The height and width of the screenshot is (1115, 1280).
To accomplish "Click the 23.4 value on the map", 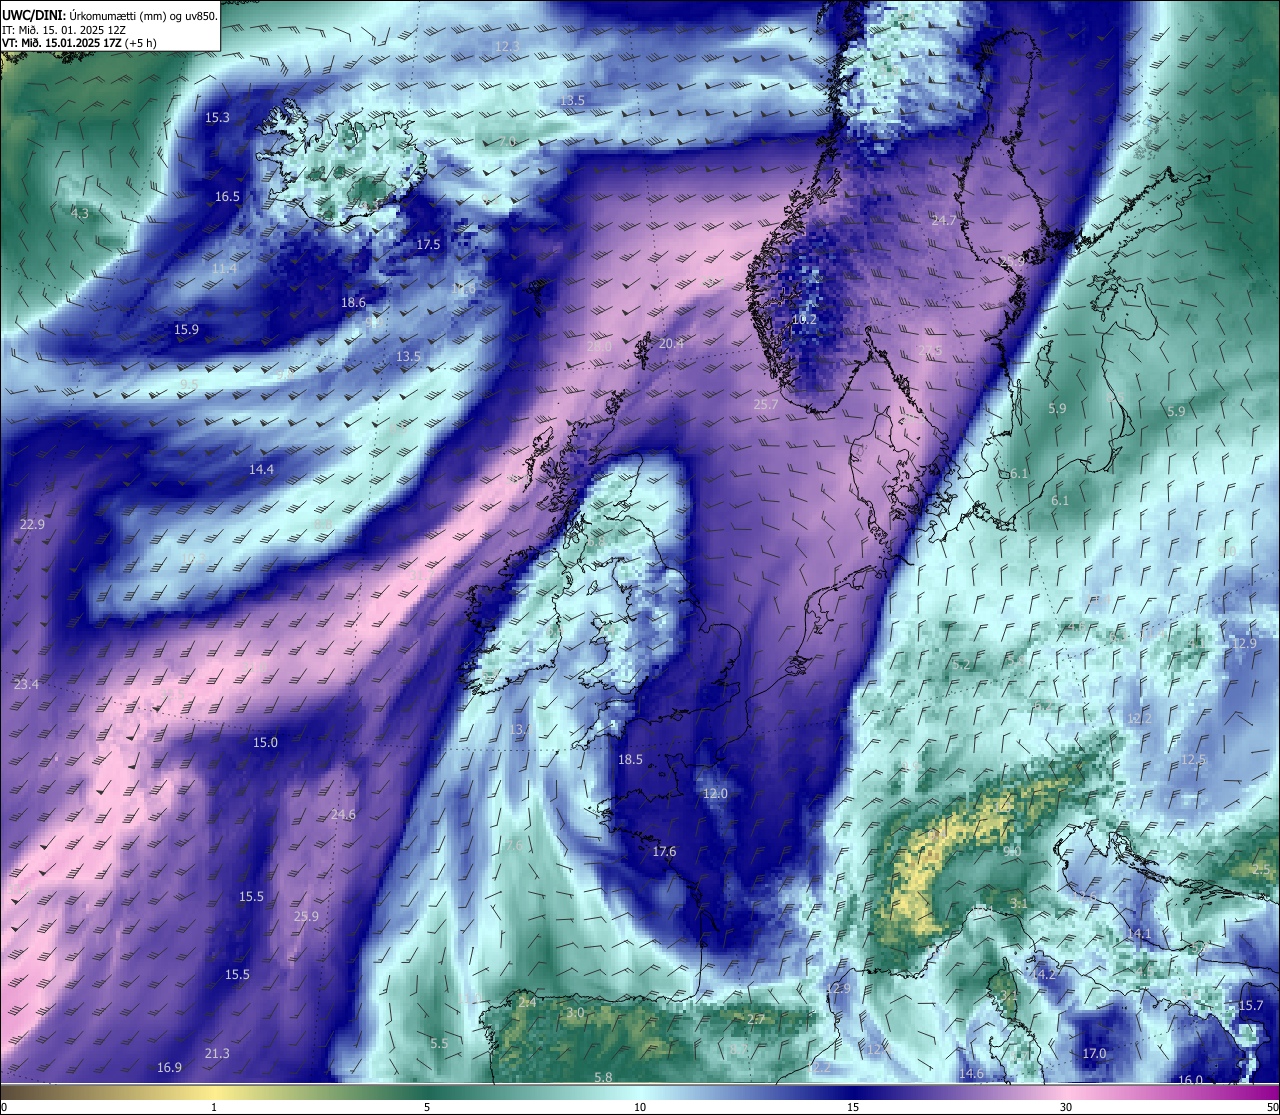I will pos(27,685).
